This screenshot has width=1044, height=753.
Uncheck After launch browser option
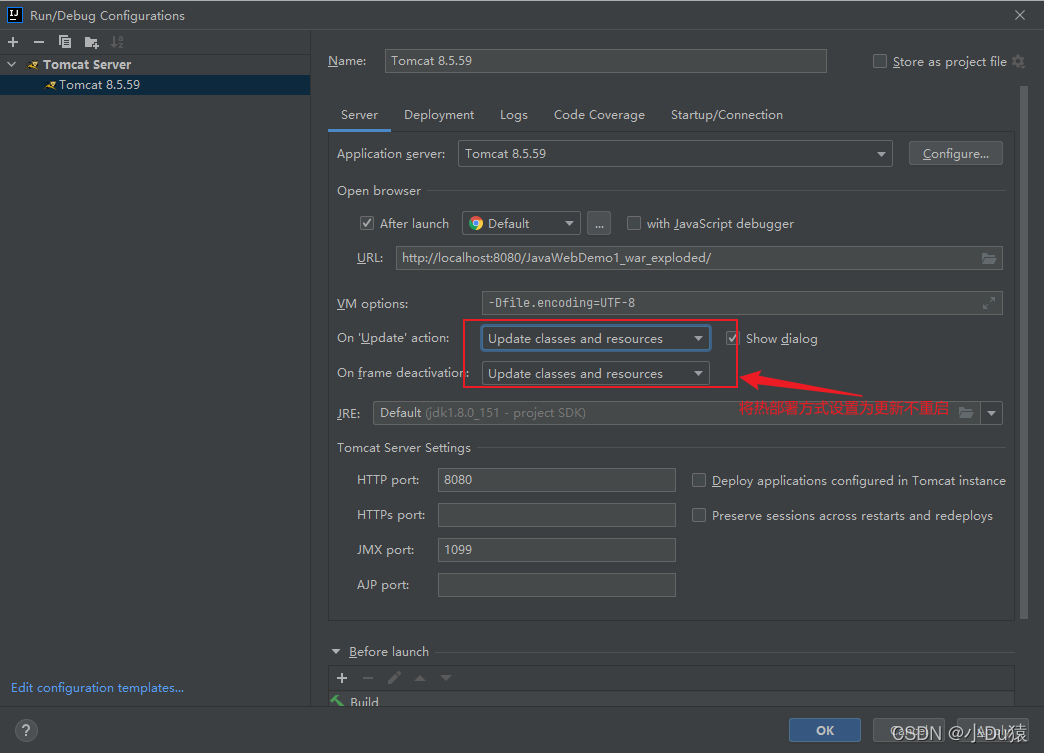(367, 224)
